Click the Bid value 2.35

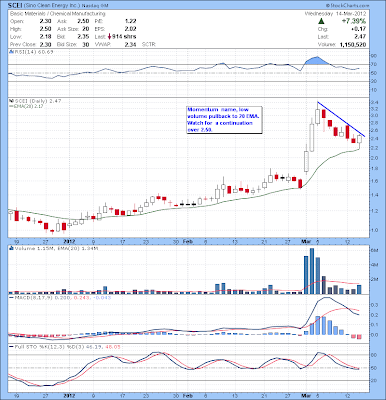tap(83, 37)
